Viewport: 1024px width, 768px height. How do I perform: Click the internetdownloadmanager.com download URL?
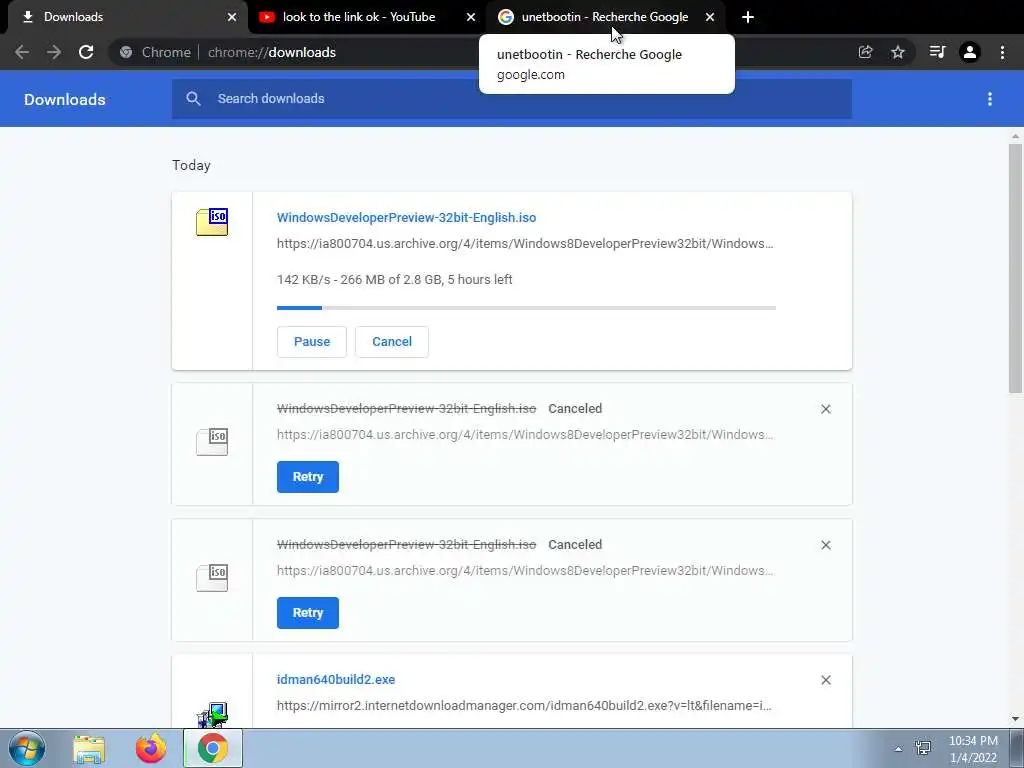click(x=524, y=705)
